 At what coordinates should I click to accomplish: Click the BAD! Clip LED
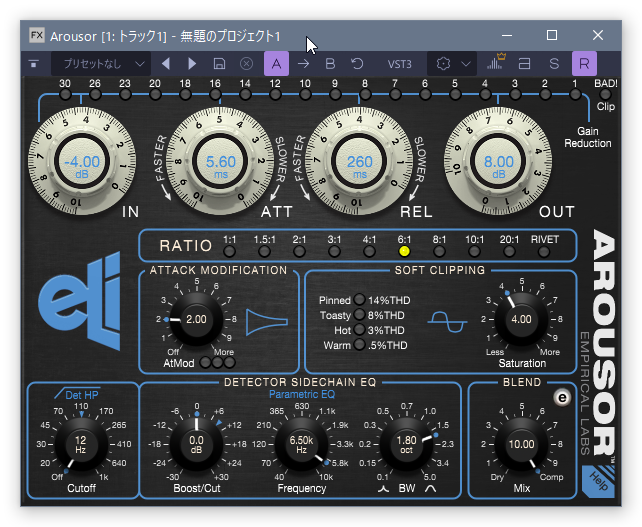tap(605, 95)
